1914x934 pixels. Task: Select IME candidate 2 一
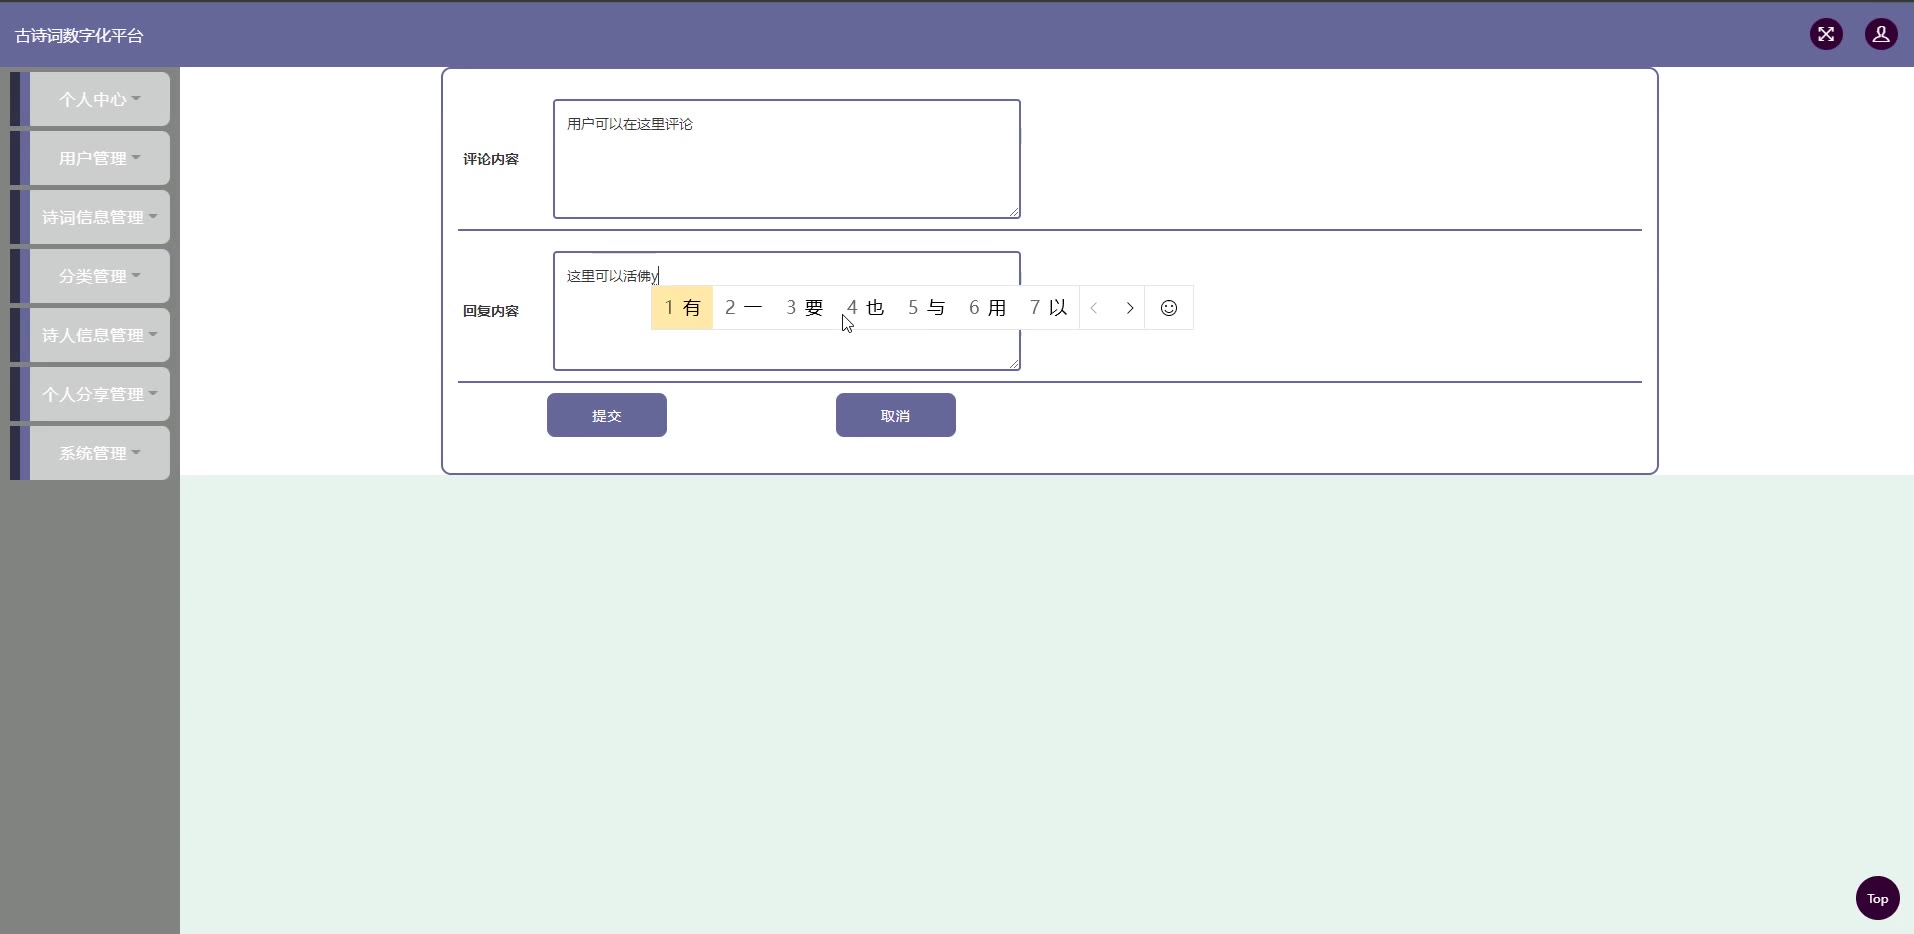744,308
